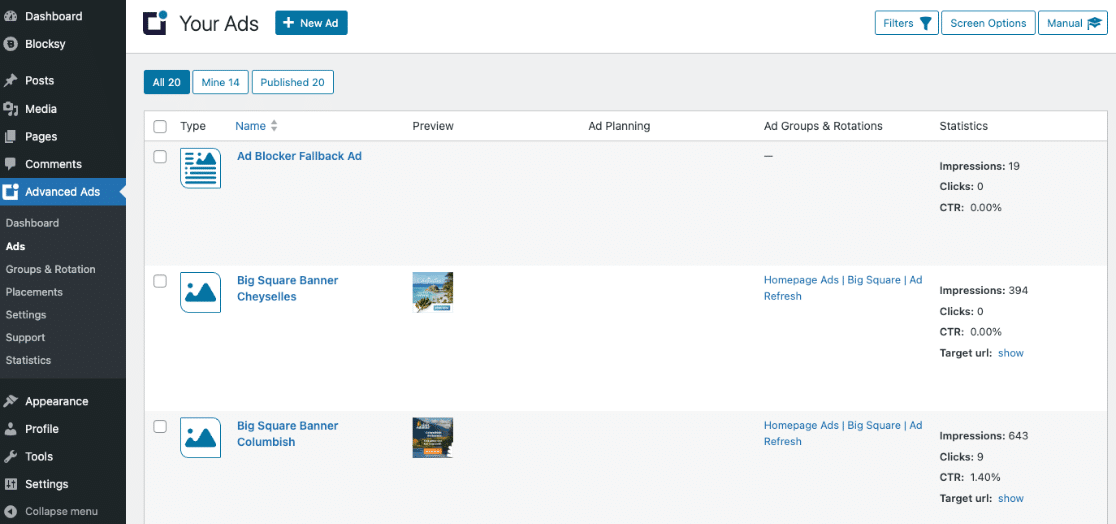Switch to the Published 20 view
This screenshot has height=524, width=1116.
point(293,82)
